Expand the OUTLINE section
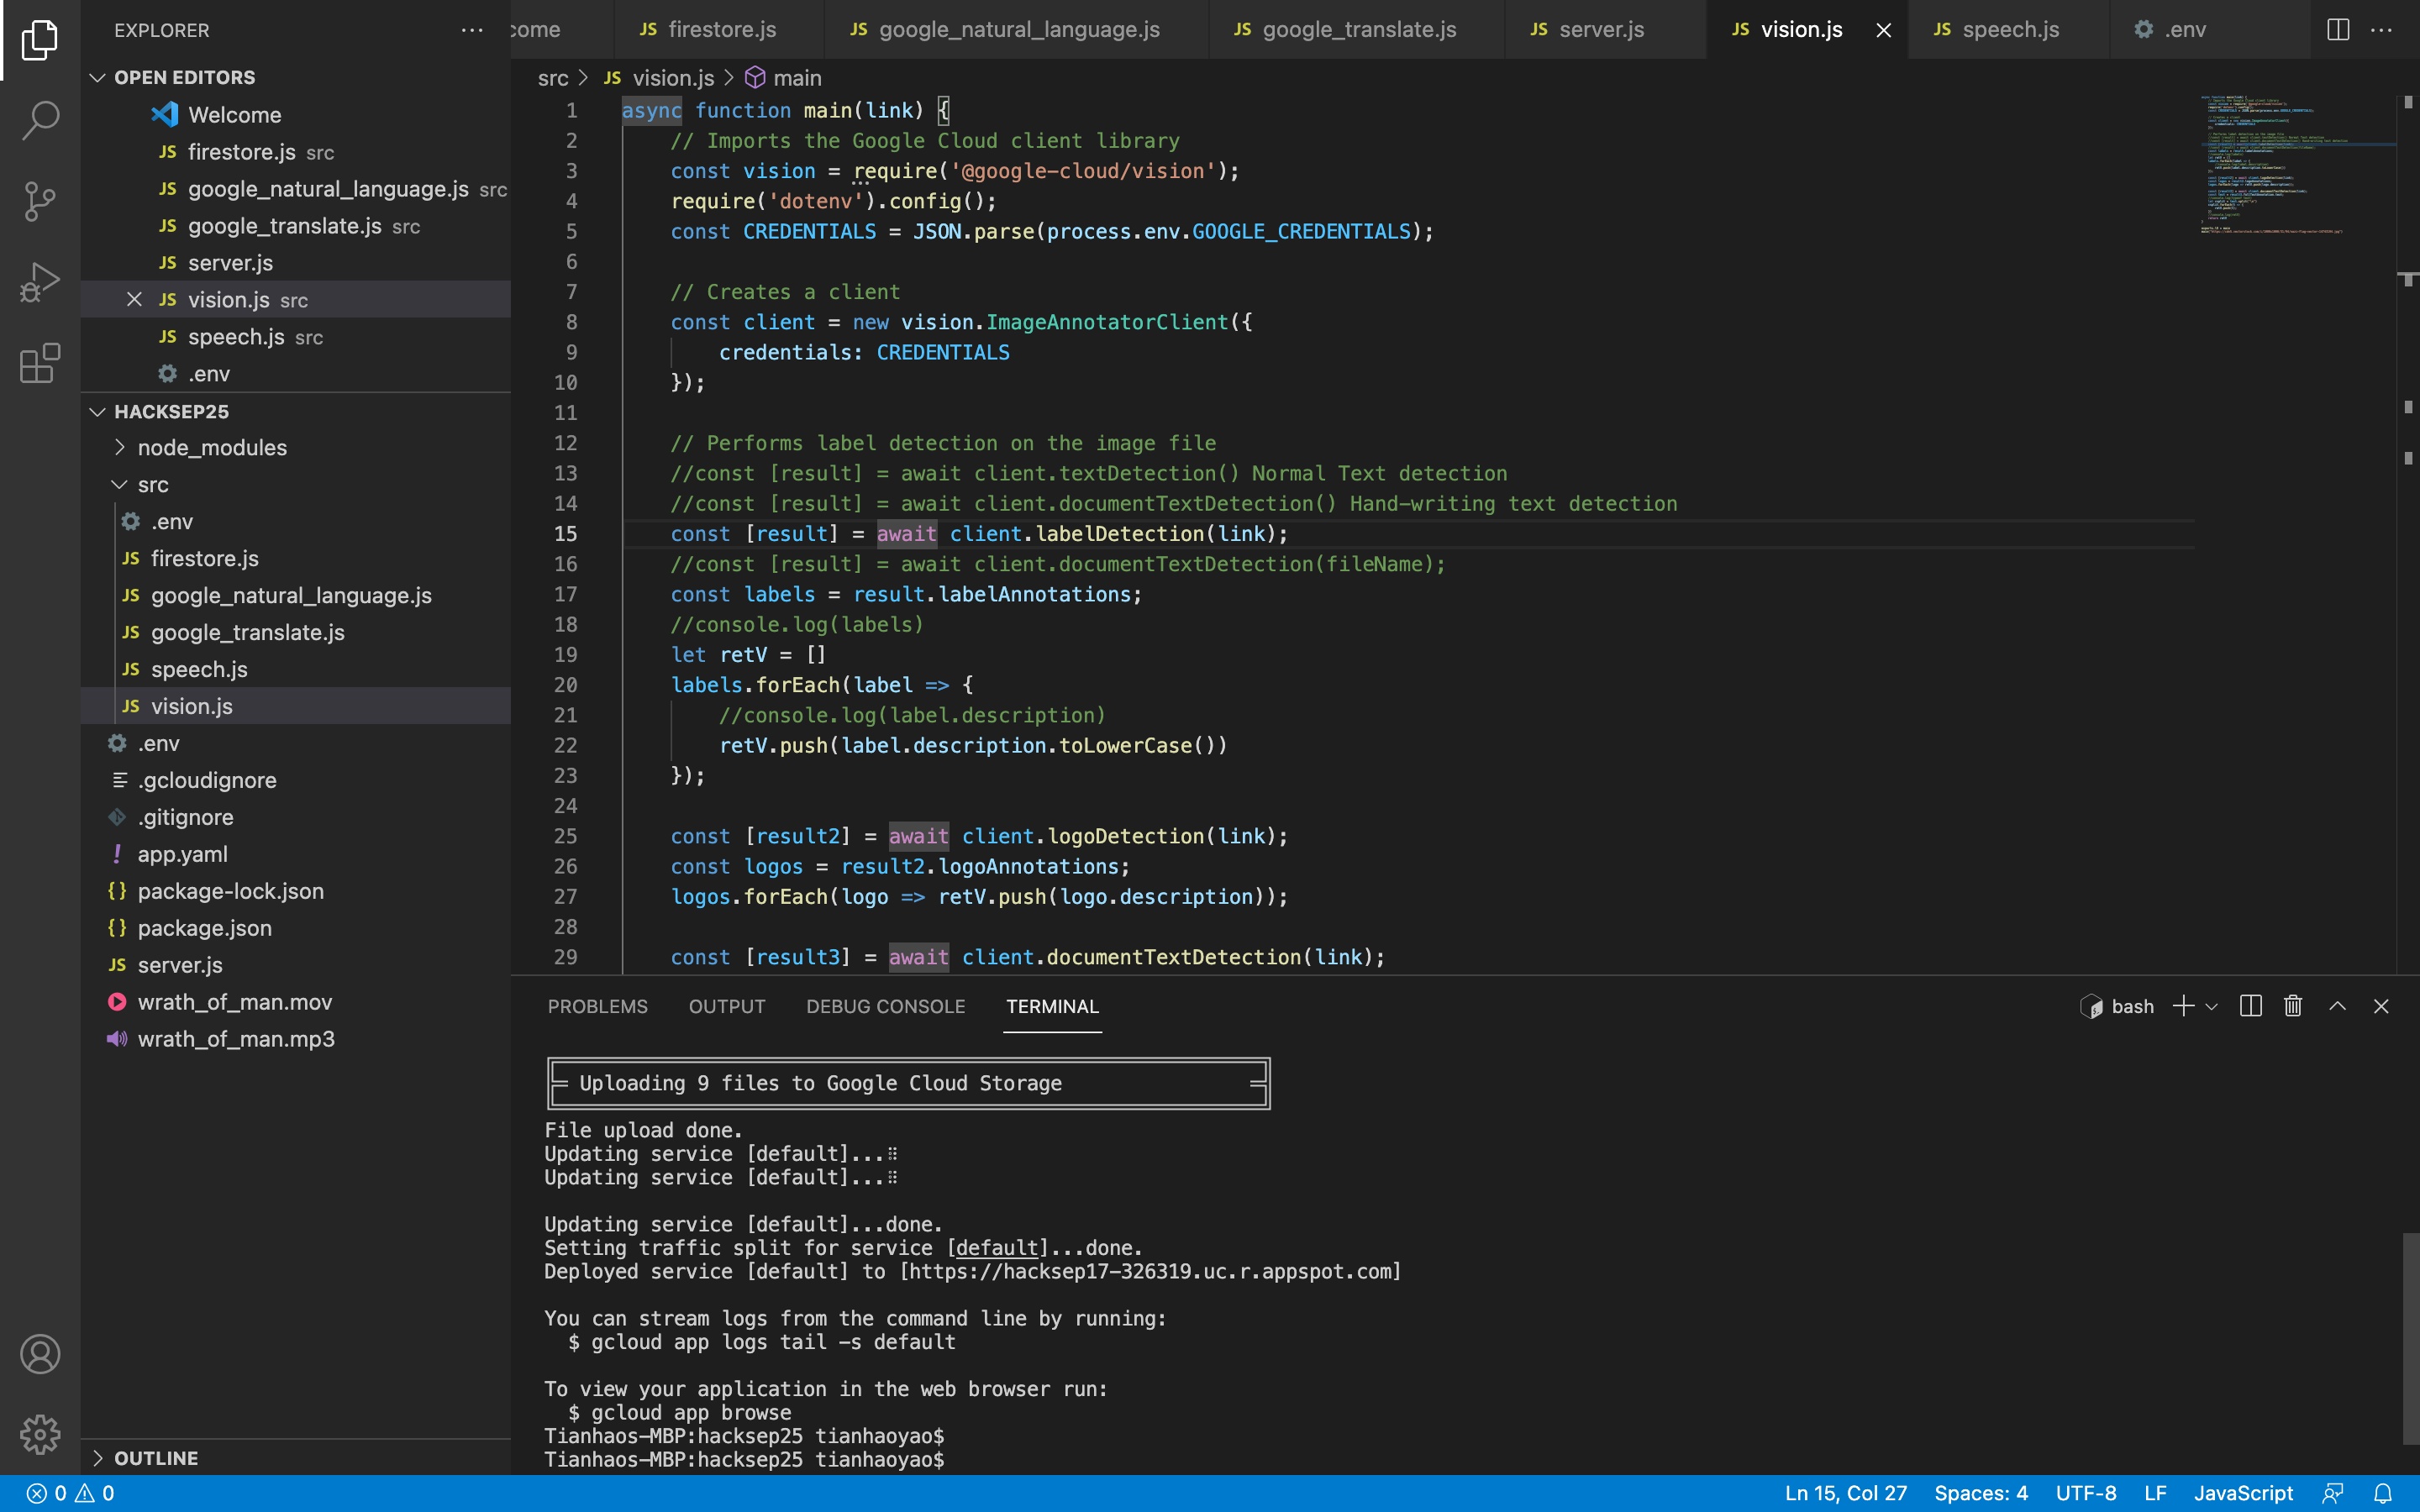Image resolution: width=2420 pixels, height=1512 pixels. click(156, 1458)
